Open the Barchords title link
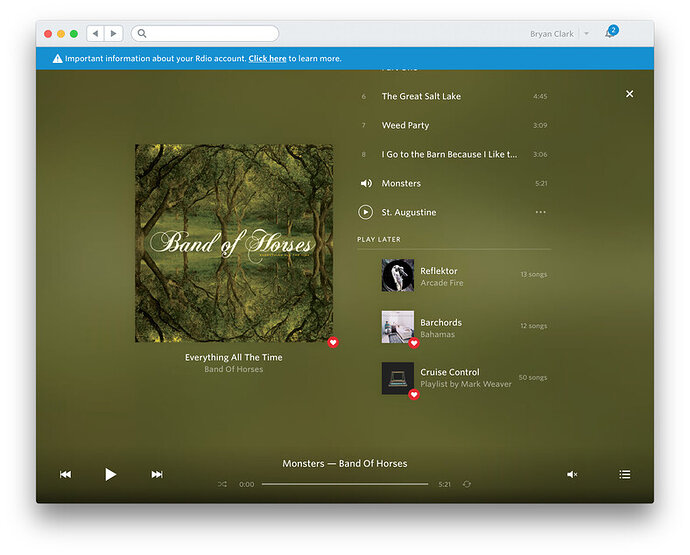Screen dimensions: 690x555 (x=441, y=323)
